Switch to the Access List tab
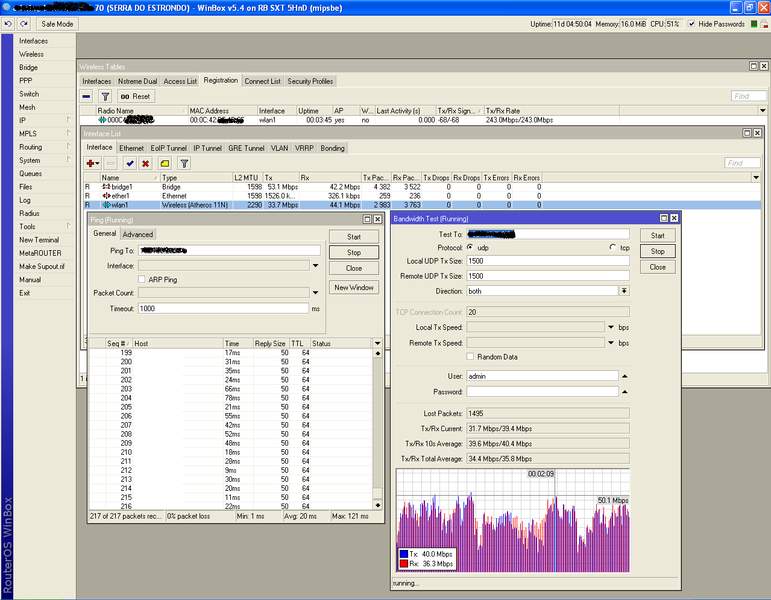771x600 pixels. coord(180,81)
